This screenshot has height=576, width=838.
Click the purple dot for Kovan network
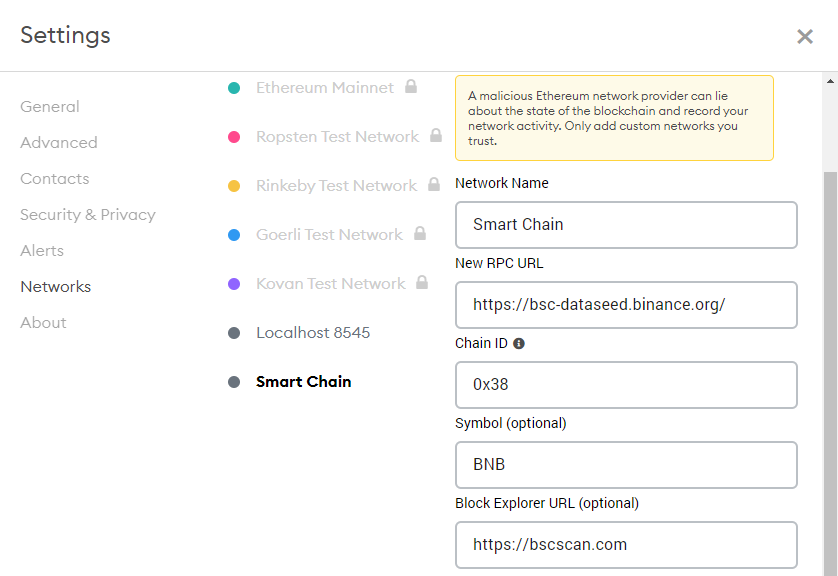click(x=234, y=284)
